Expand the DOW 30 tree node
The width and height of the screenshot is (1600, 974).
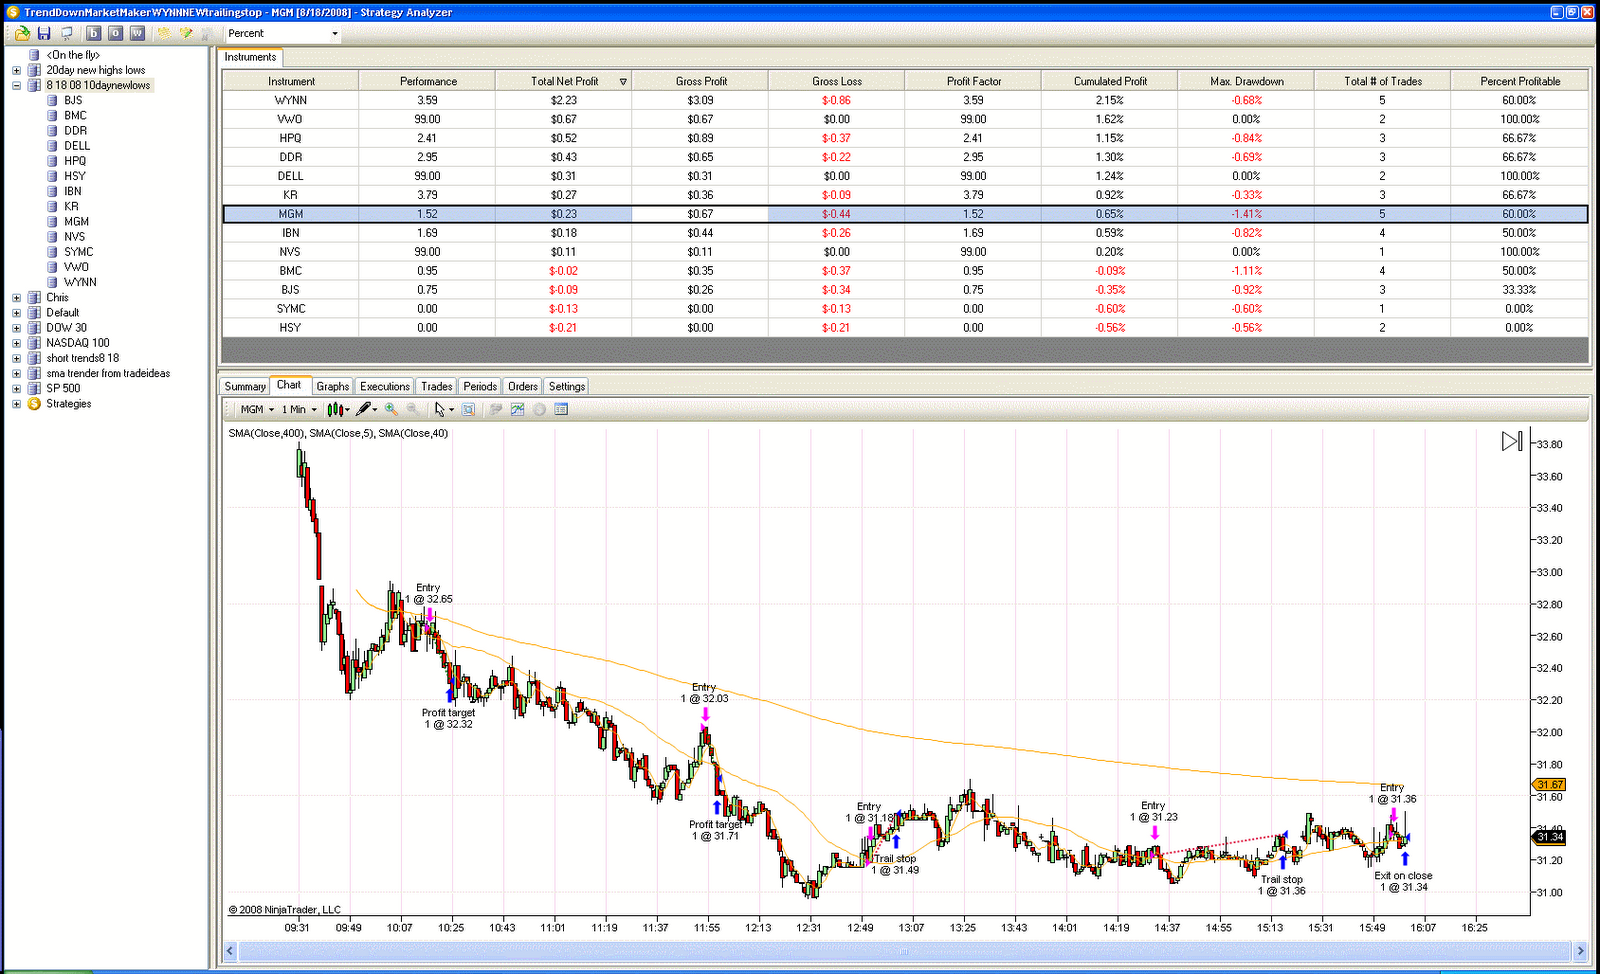click(x=16, y=327)
